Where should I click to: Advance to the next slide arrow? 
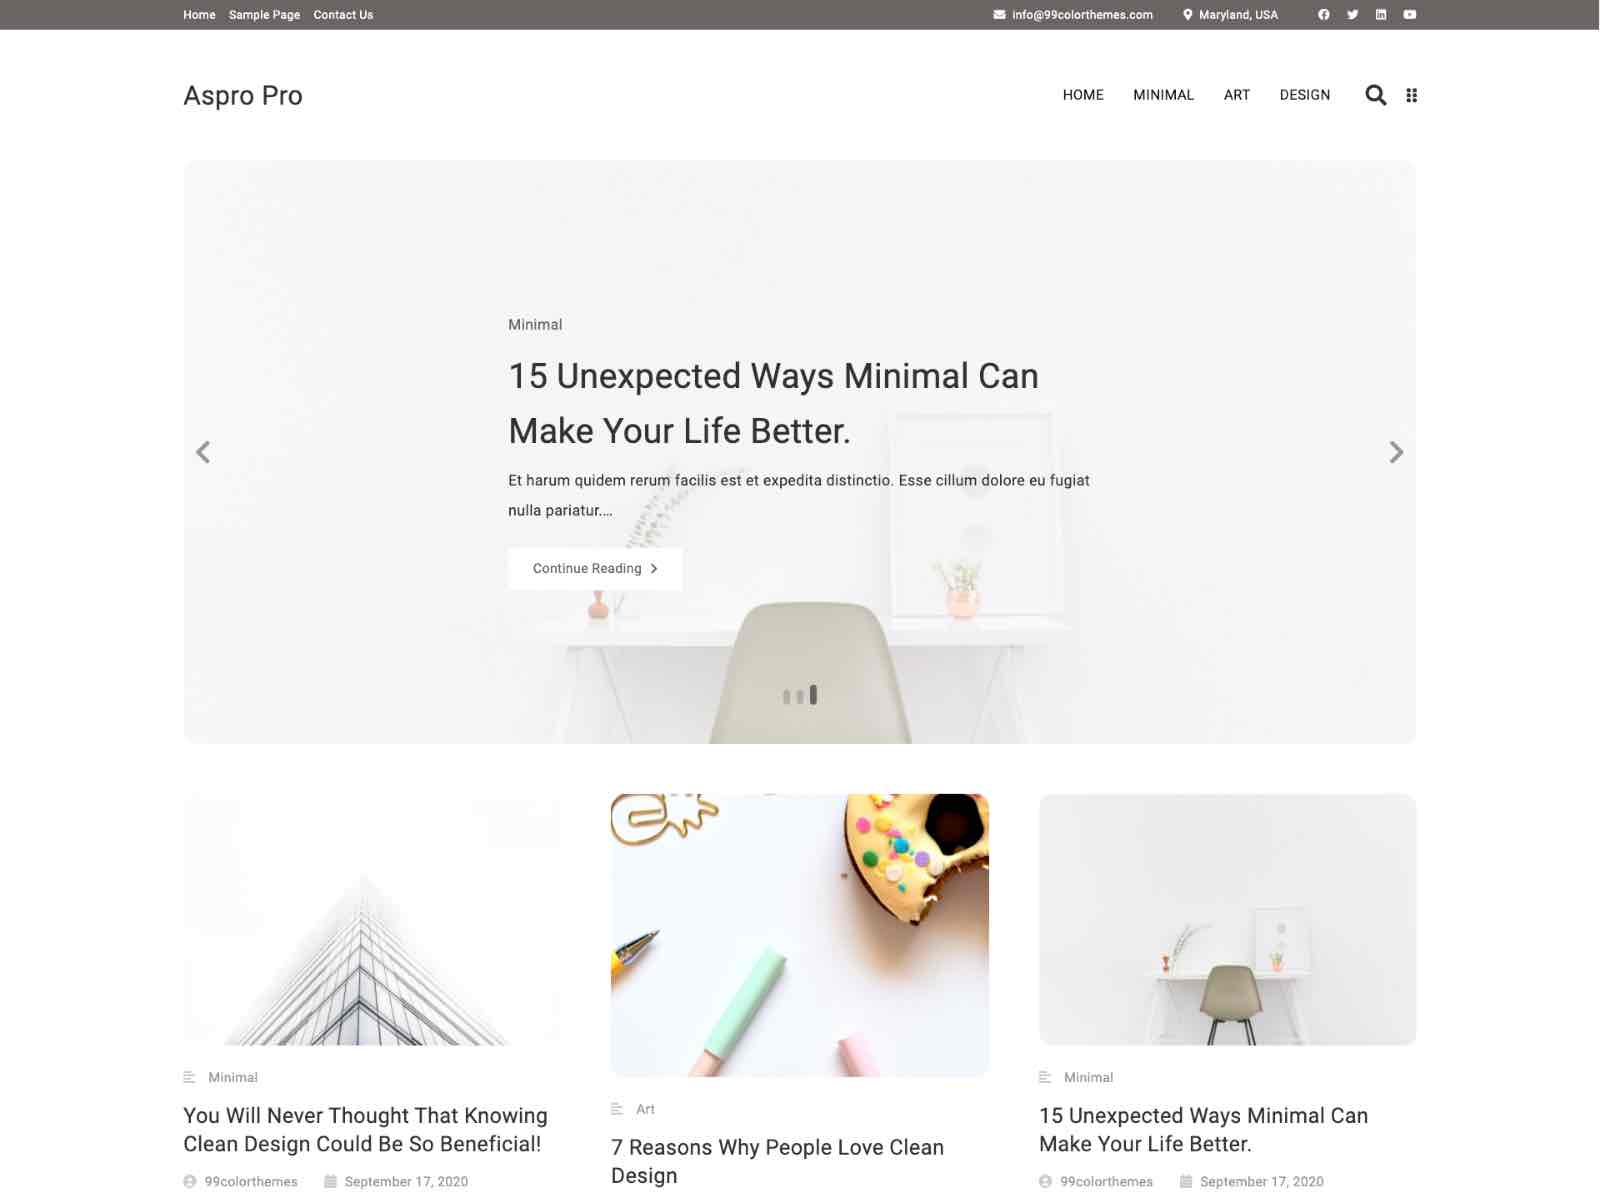click(1396, 452)
